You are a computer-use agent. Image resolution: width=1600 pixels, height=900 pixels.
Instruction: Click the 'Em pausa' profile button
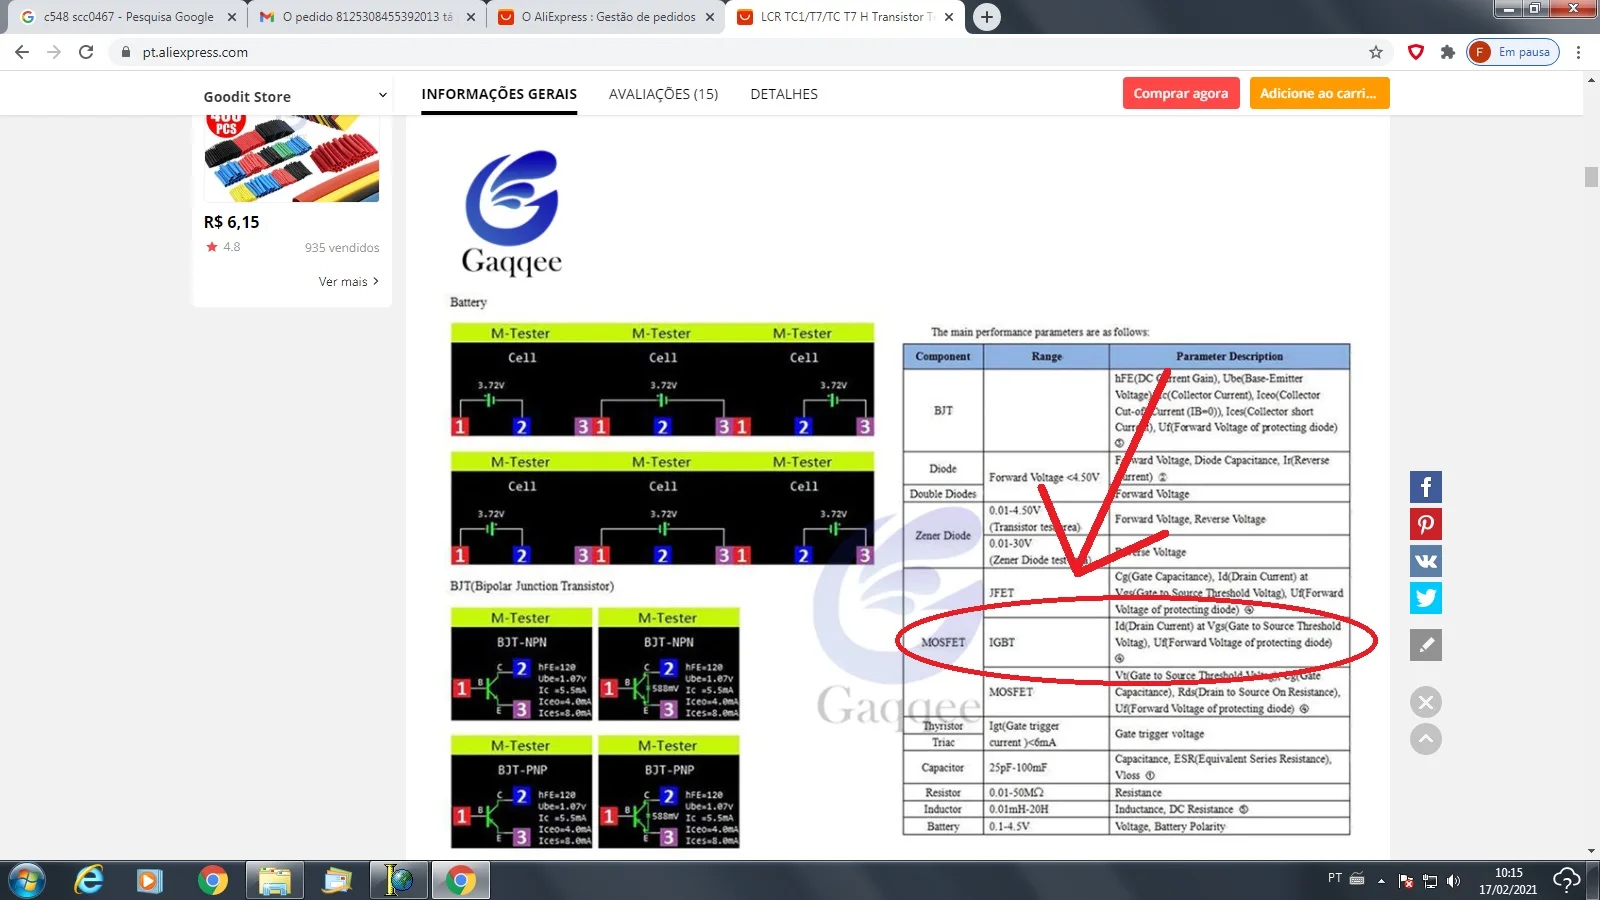(x=1513, y=52)
